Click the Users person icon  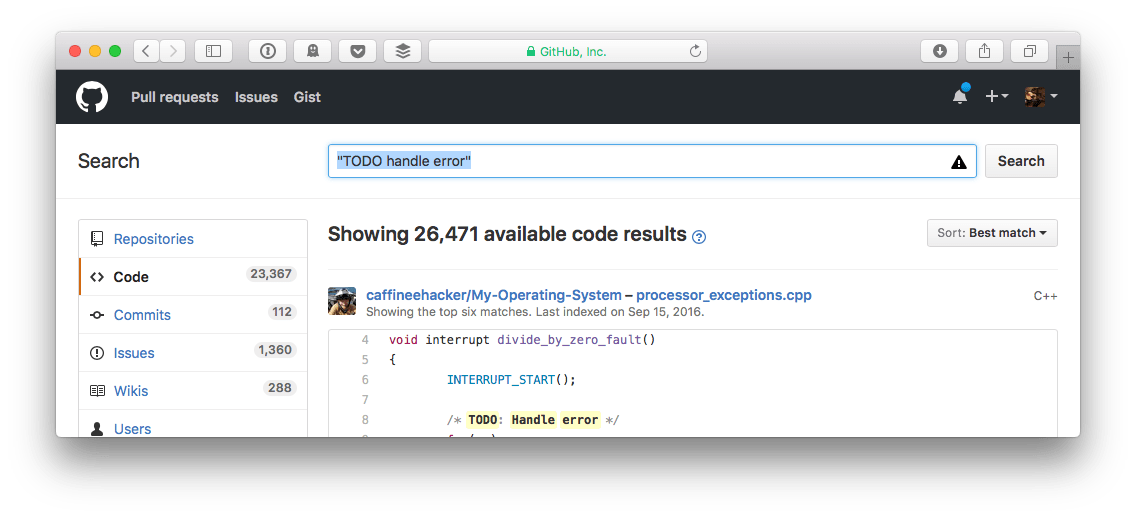coord(96,429)
